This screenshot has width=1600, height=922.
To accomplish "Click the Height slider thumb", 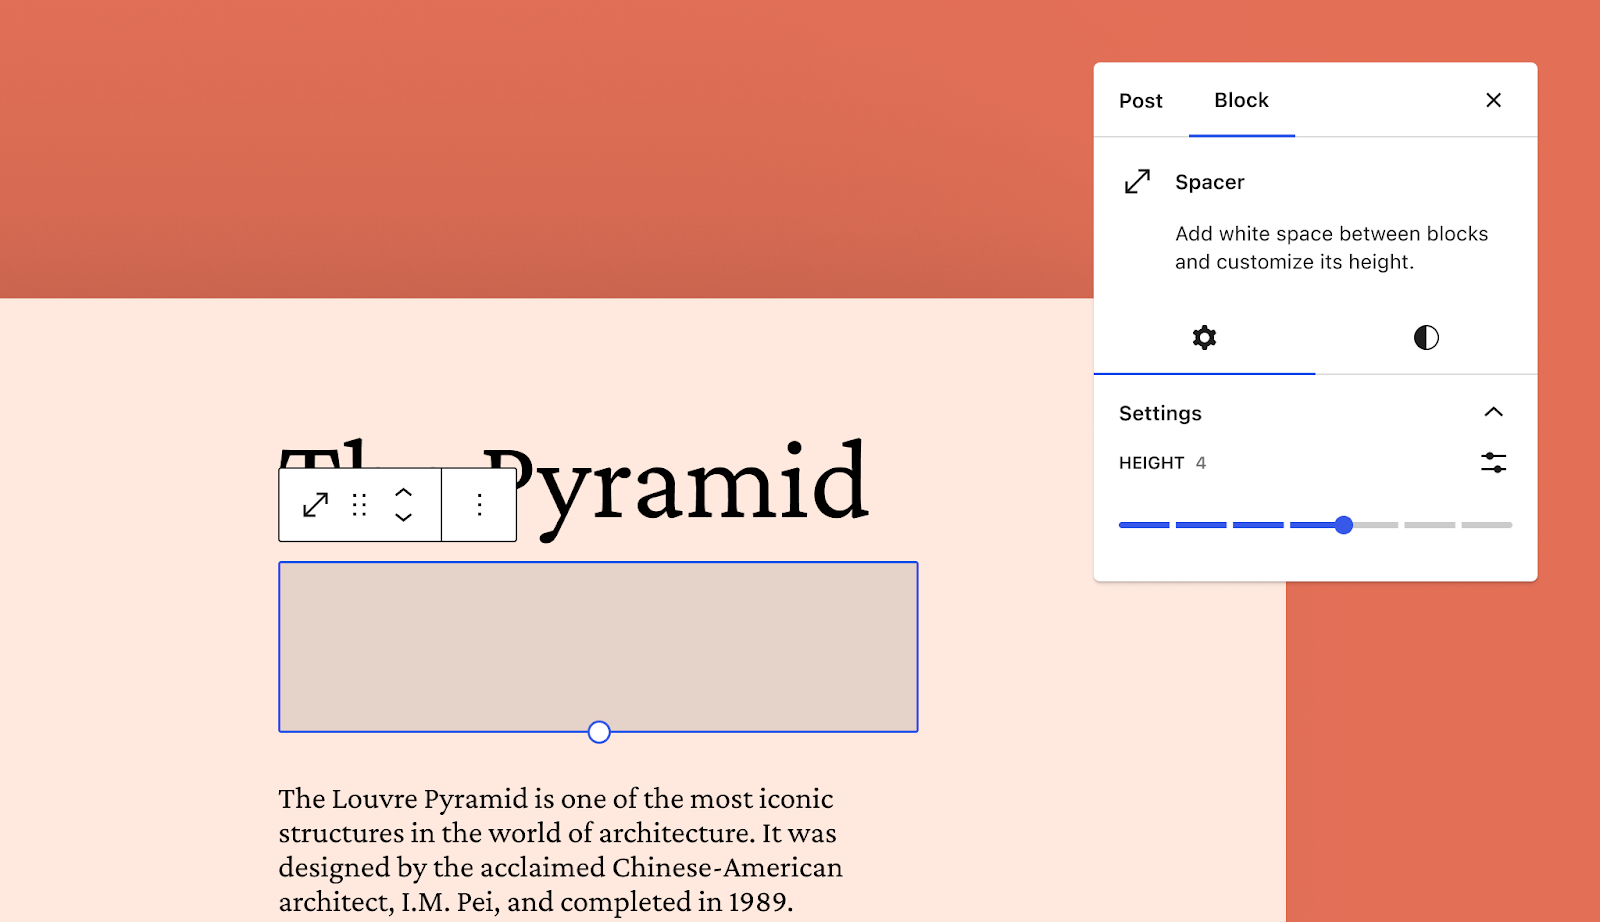I will pyautogui.click(x=1344, y=525).
